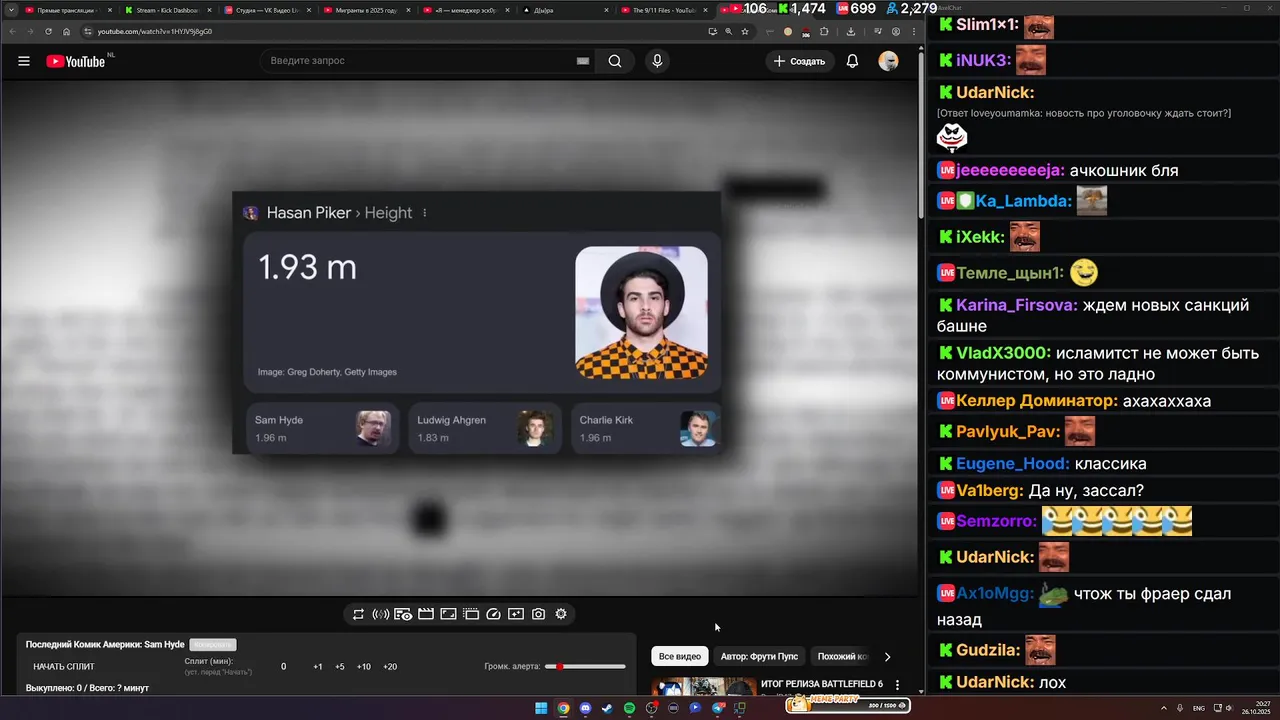Viewport: 1280px width, 720px height.
Task: Click username Eugene_Hood in chat
Action: [x=1011, y=464]
